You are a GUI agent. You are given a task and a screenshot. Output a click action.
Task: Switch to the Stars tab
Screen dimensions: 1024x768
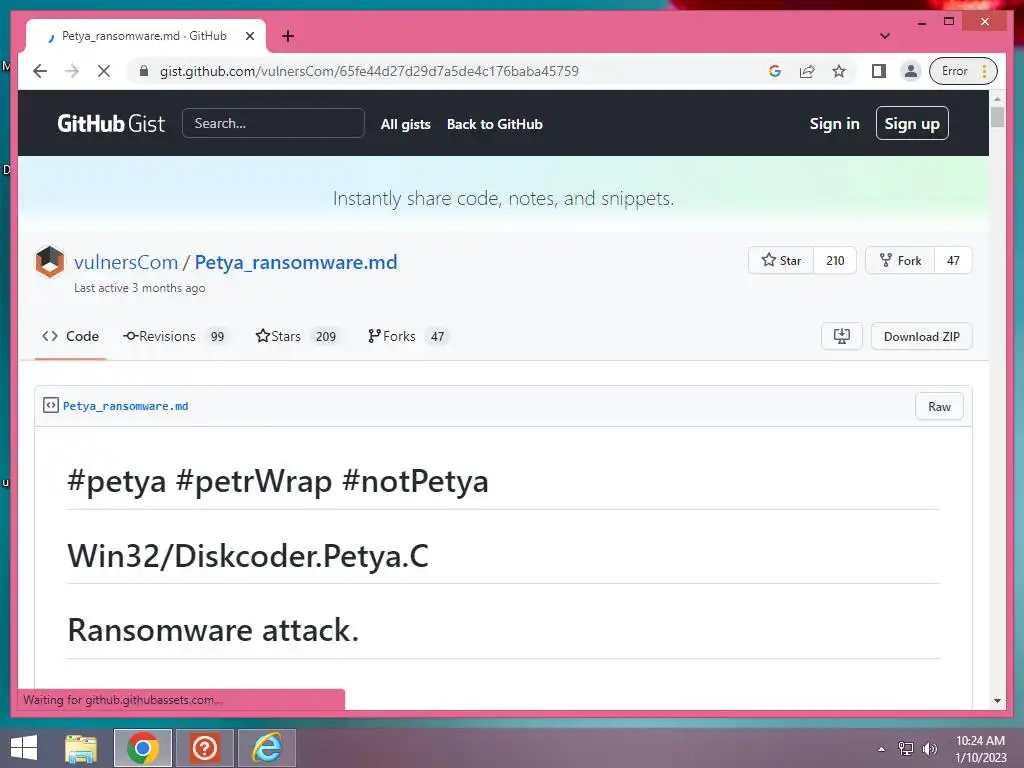pos(297,336)
